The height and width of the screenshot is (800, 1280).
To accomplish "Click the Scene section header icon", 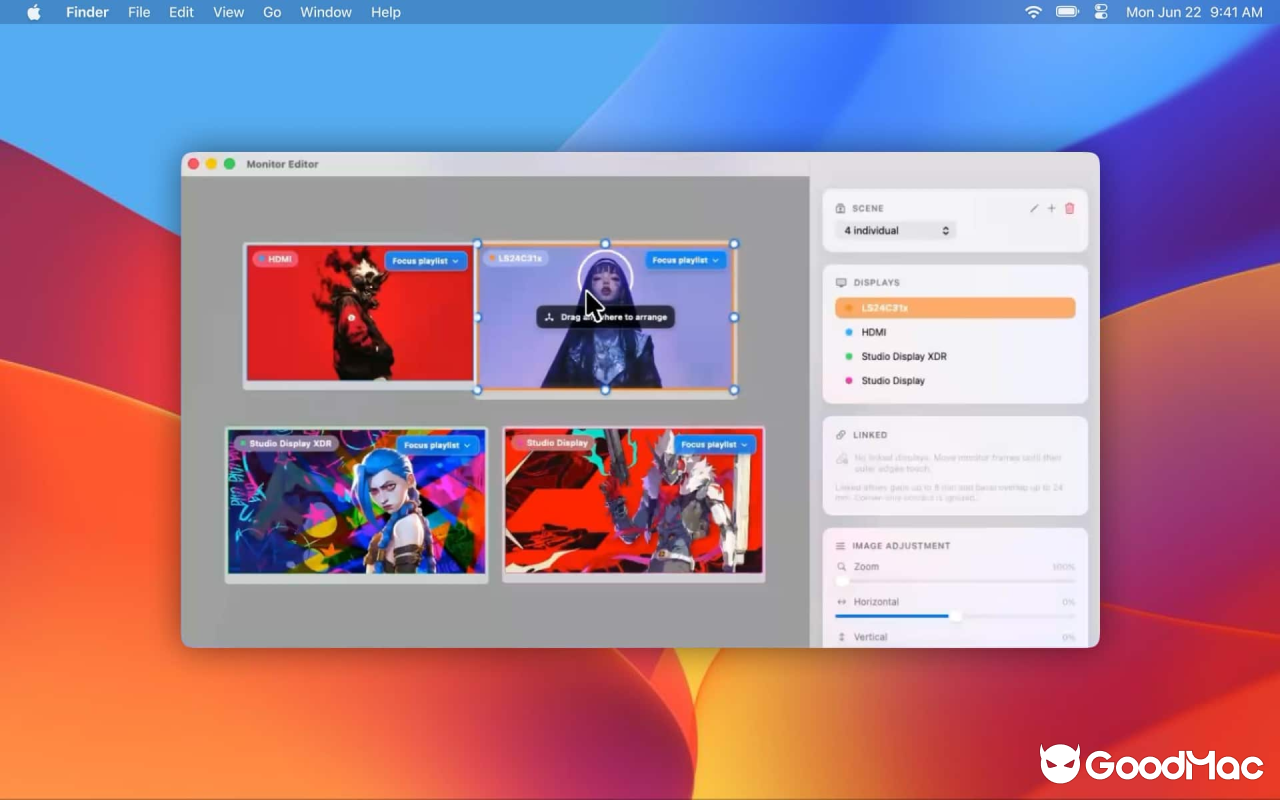I will [x=841, y=209].
